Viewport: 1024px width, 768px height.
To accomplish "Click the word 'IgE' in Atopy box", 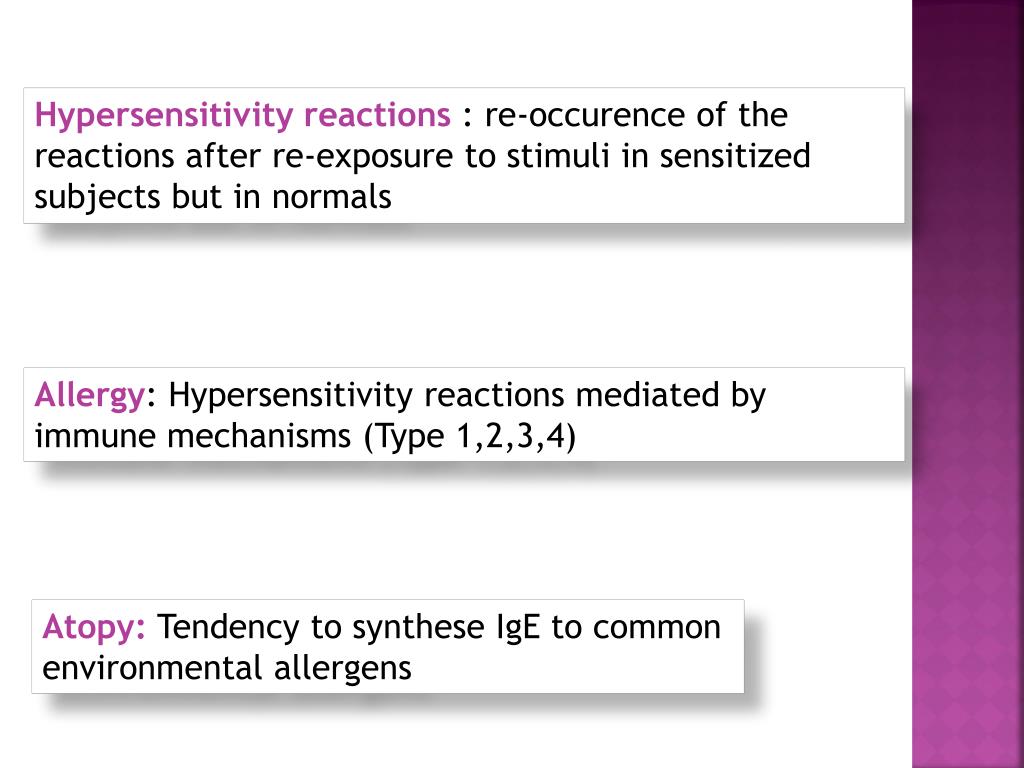I will (519, 628).
